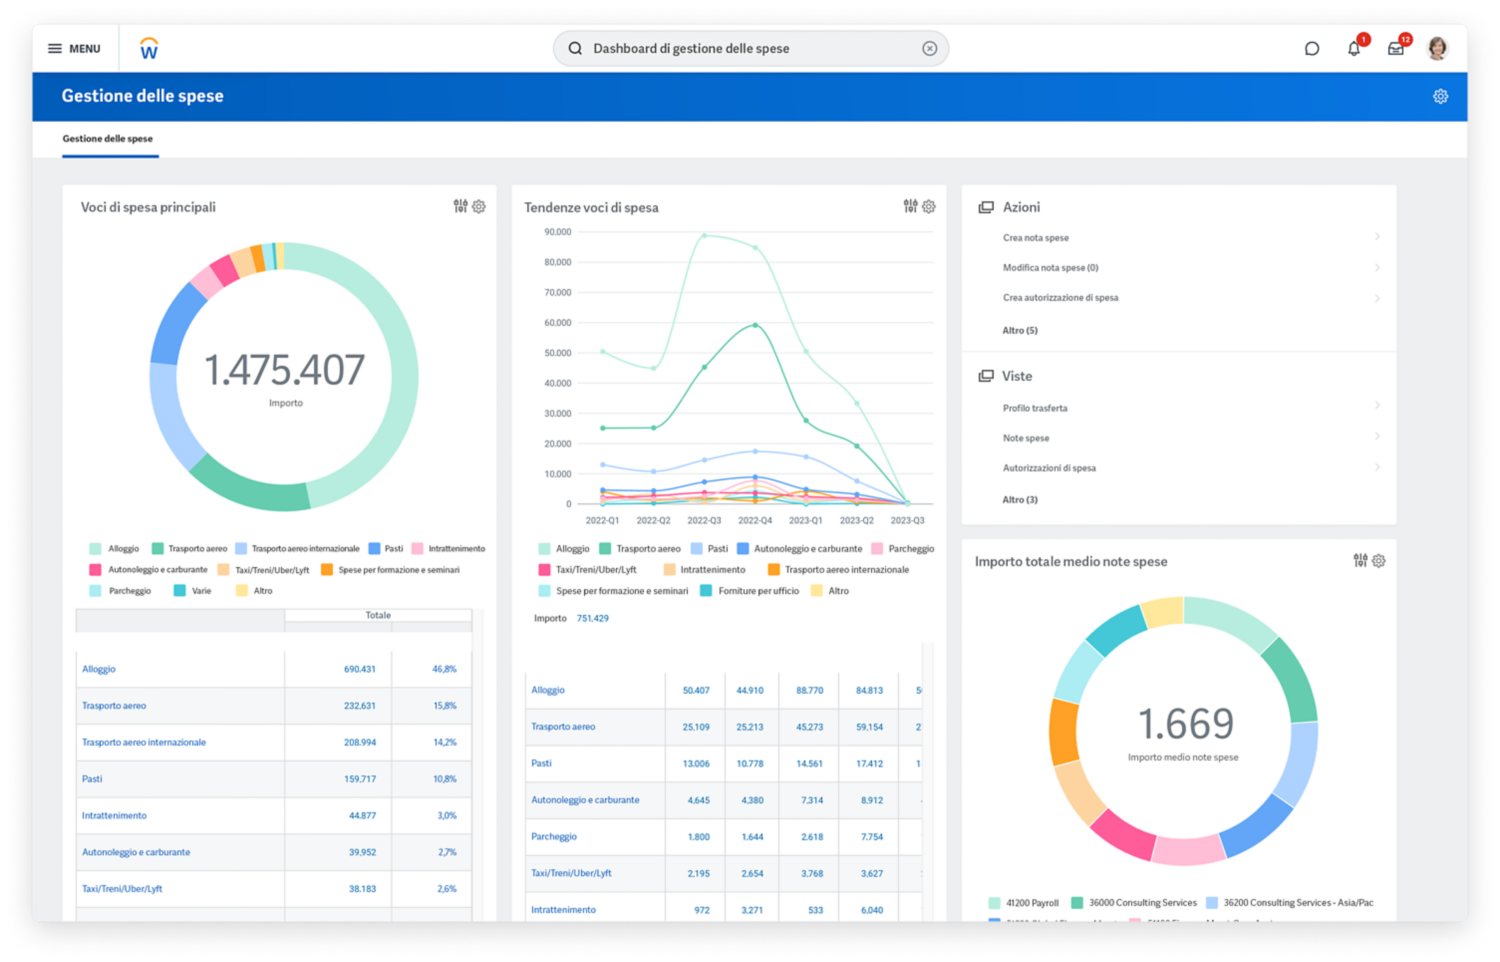This screenshot has height=962, width=1500.
Task: Toggle Intrattenimento legend entry in Voci di spesa principali
Action: pyautogui.click(x=448, y=549)
